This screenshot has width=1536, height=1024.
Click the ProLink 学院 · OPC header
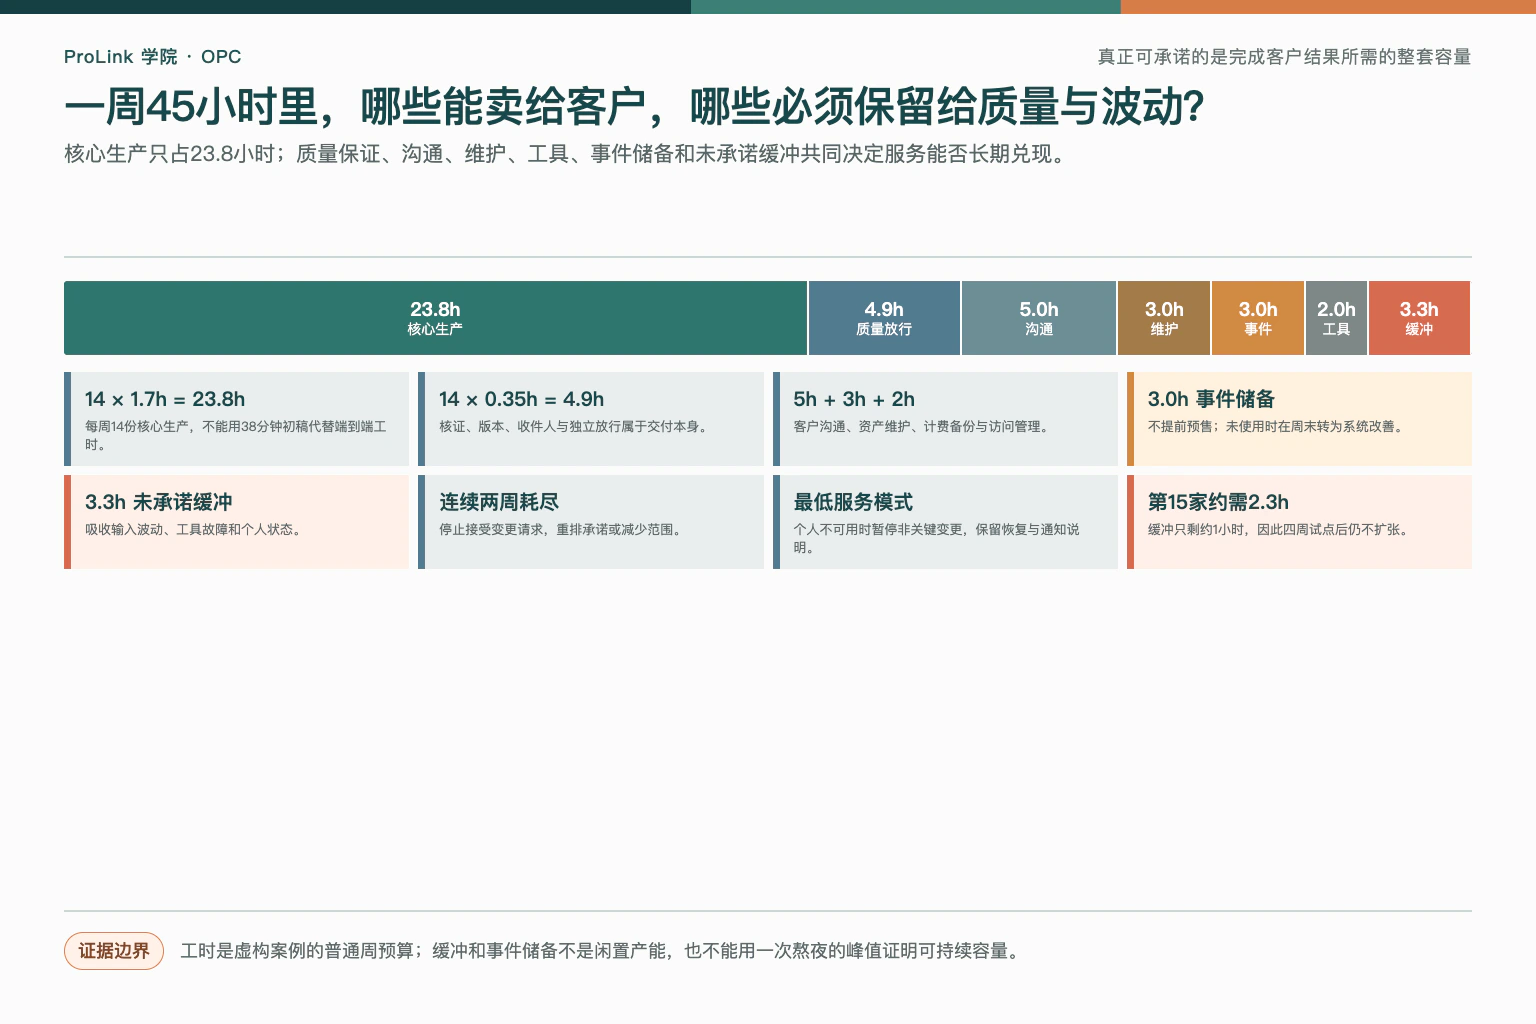[152, 57]
